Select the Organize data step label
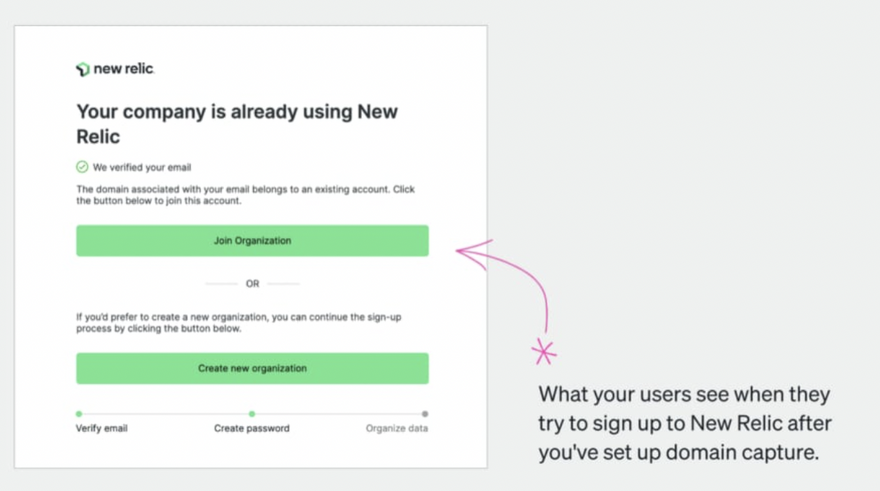Viewport: 880px width, 491px height. click(397, 428)
